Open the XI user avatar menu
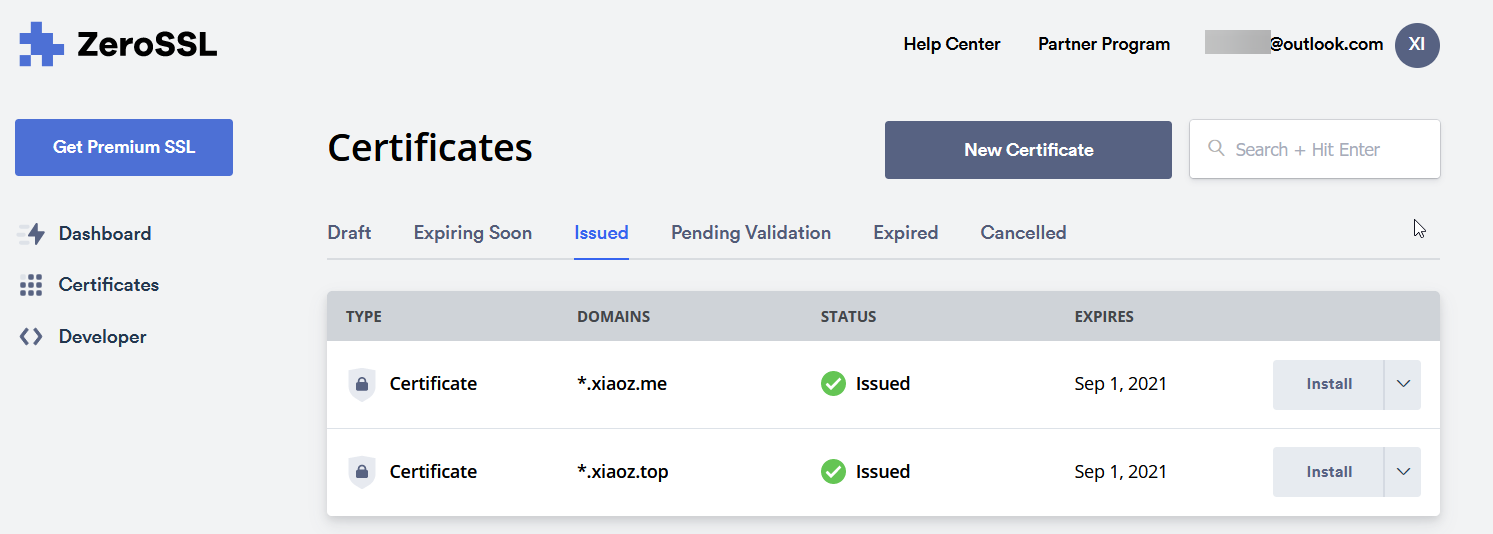Viewport: 1493px width, 534px height. [1416, 45]
